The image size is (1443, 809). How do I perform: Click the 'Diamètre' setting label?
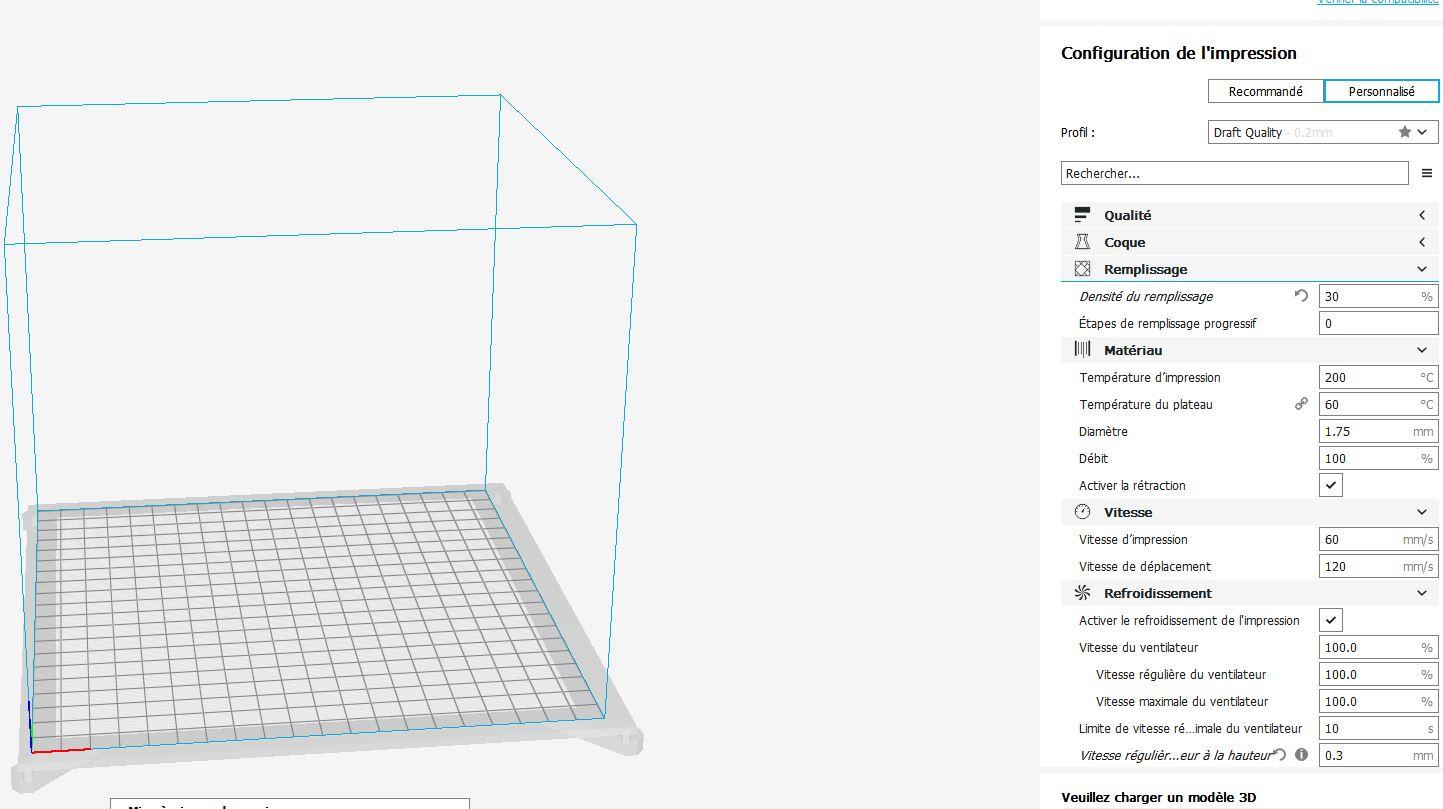(x=1103, y=431)
